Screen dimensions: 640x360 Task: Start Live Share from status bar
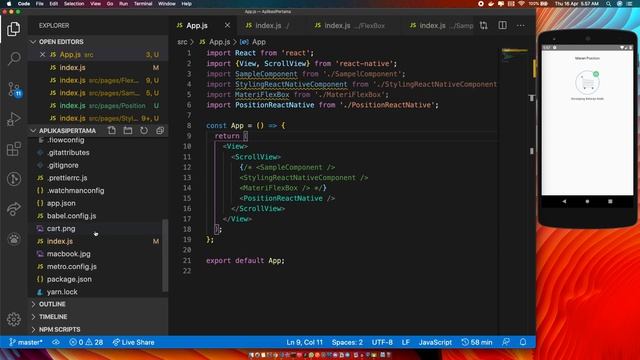click(133, 342)
